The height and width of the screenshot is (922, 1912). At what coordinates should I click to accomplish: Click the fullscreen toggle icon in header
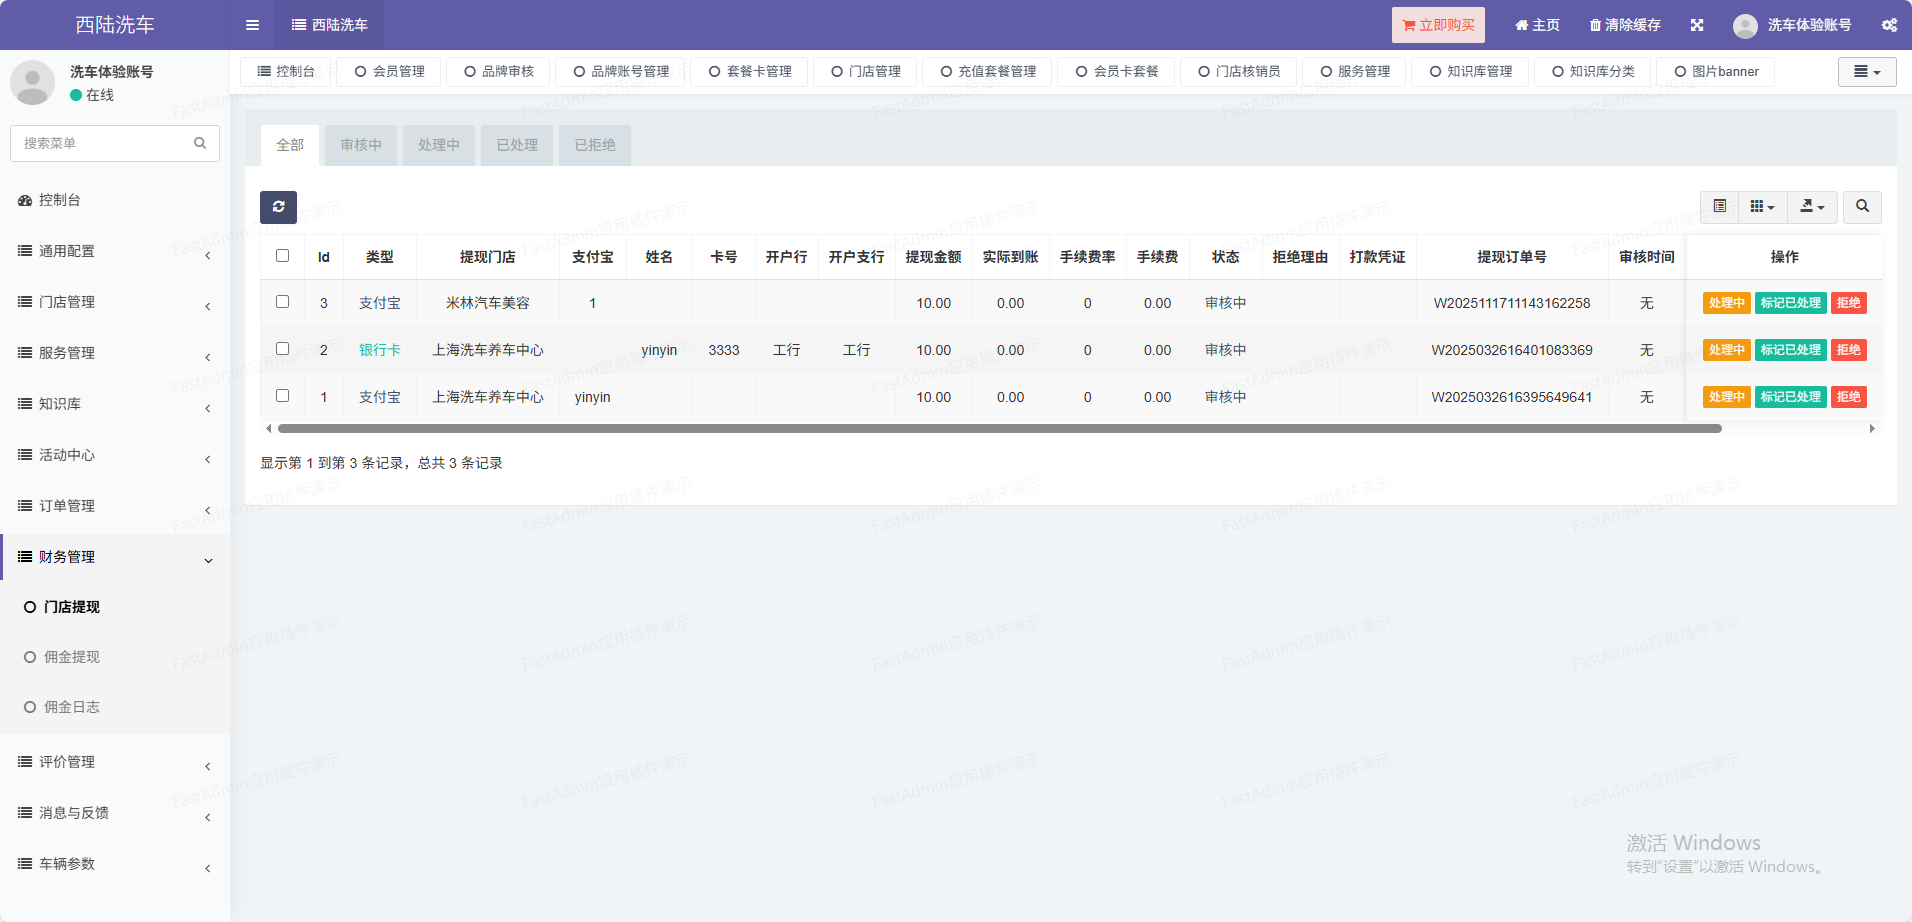[x=1697, y=25]
